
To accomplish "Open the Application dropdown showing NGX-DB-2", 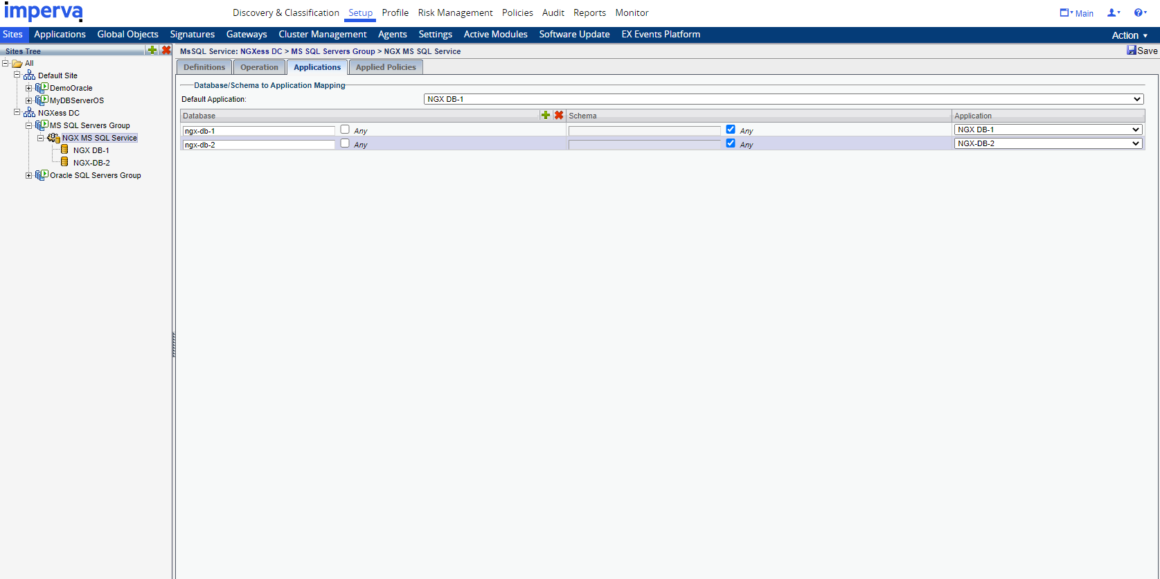I will 1137,143.
